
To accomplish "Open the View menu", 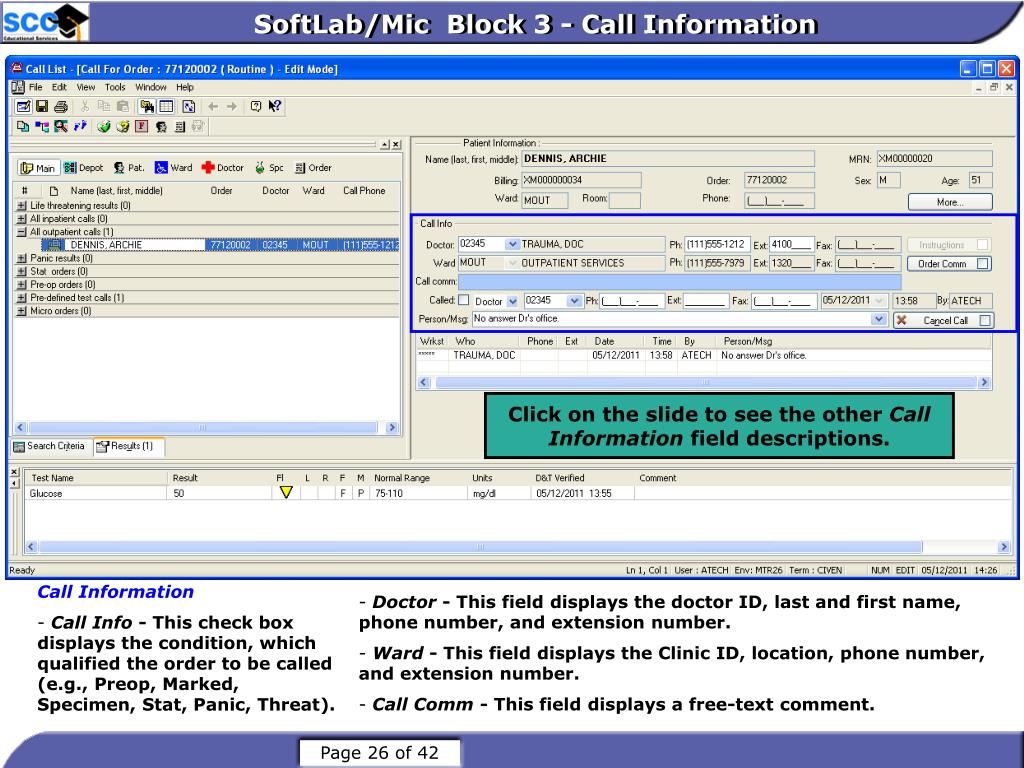I will 86,87.
